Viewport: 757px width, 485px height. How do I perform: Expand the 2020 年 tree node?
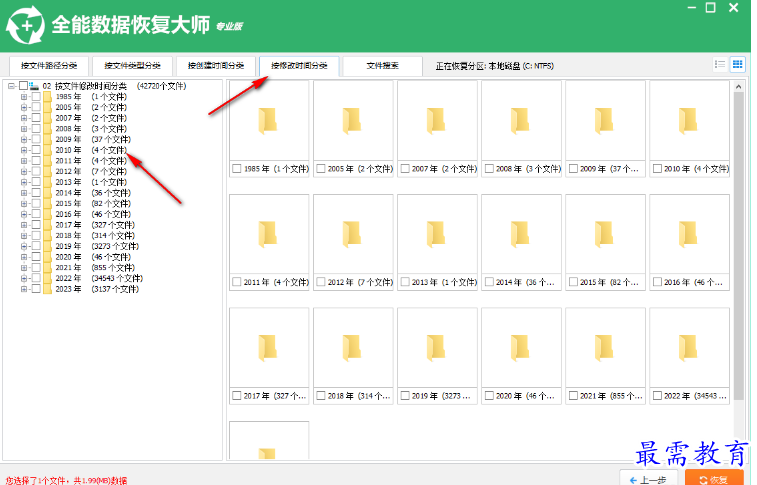pyautogui.click(x=24, y=257)
